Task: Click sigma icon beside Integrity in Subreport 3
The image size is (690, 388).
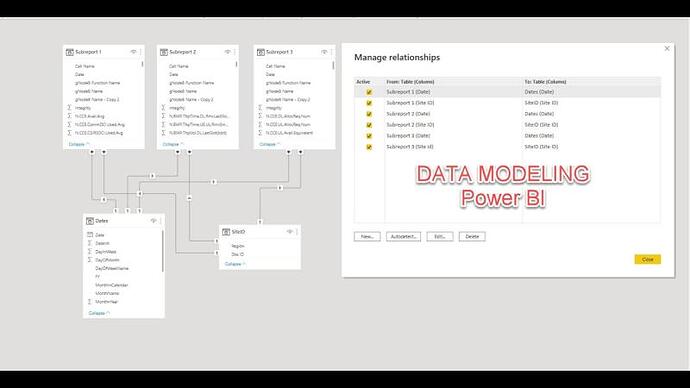Action: coord(260,108)
